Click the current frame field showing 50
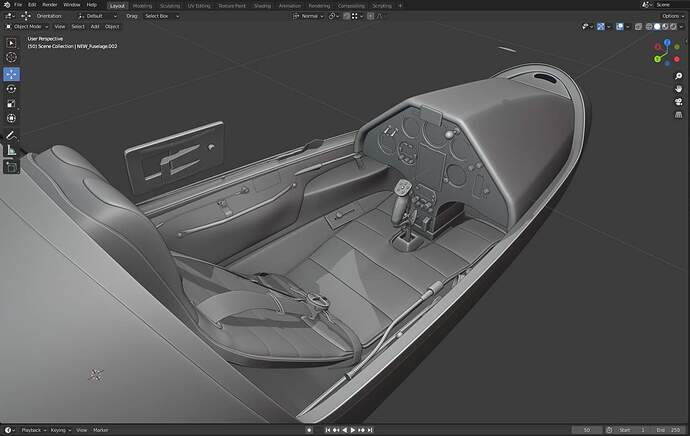The image size is (690, 436). point(586,430)
